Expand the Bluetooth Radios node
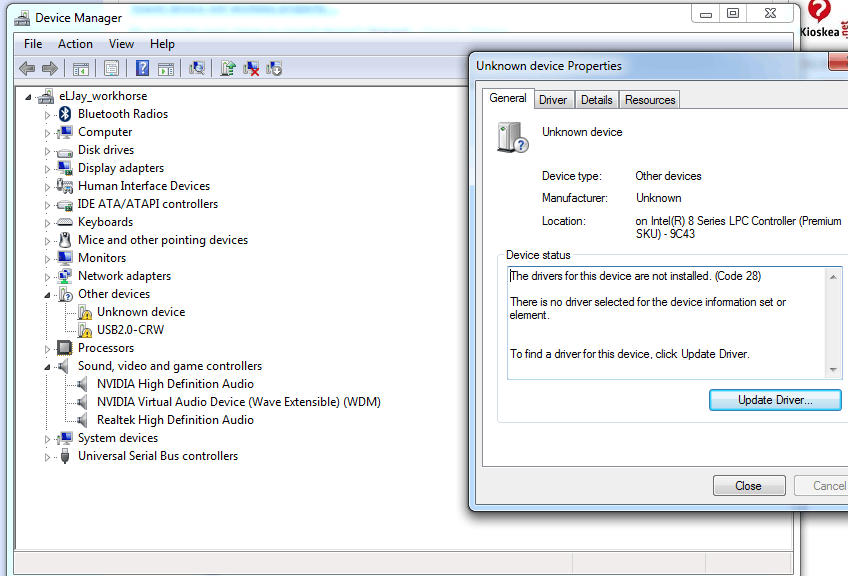The height and width of the screenshot is (577, 853). [x=47, y=115]
